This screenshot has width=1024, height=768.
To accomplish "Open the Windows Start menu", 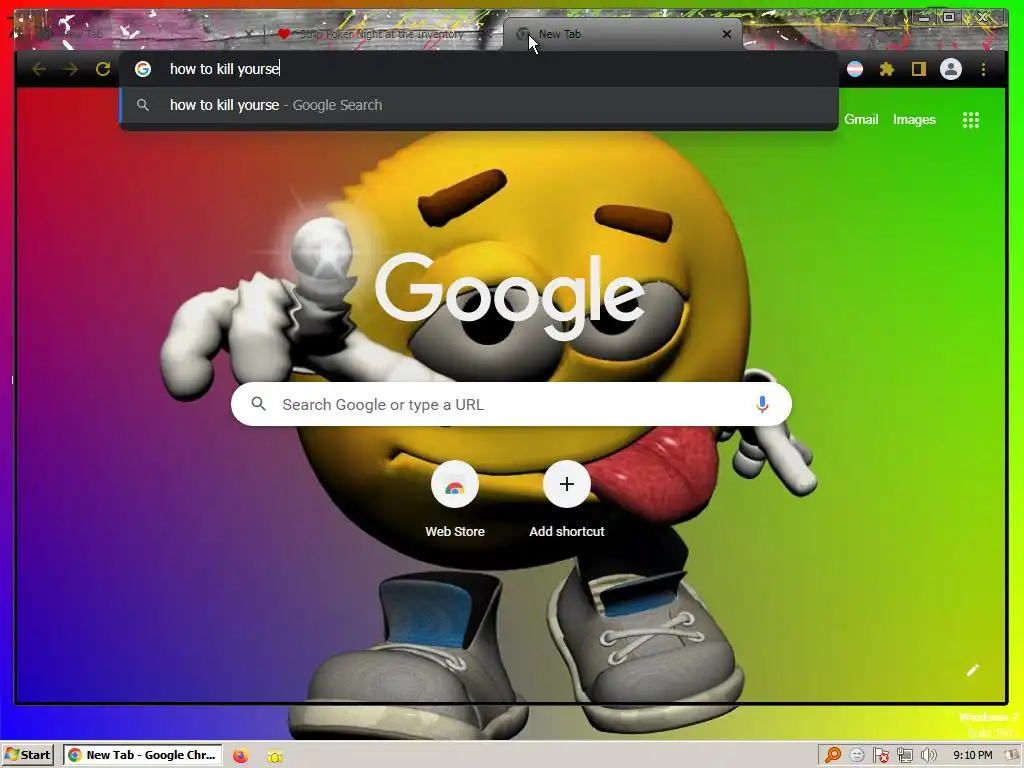I will [x=27, y=755].
